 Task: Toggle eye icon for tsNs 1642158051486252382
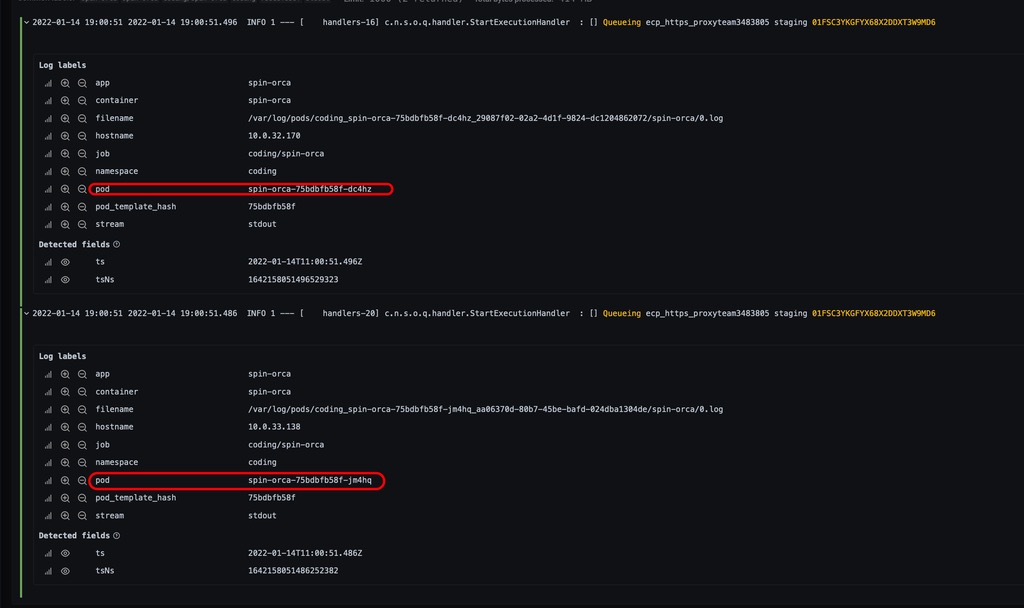(x=65, y=571)
